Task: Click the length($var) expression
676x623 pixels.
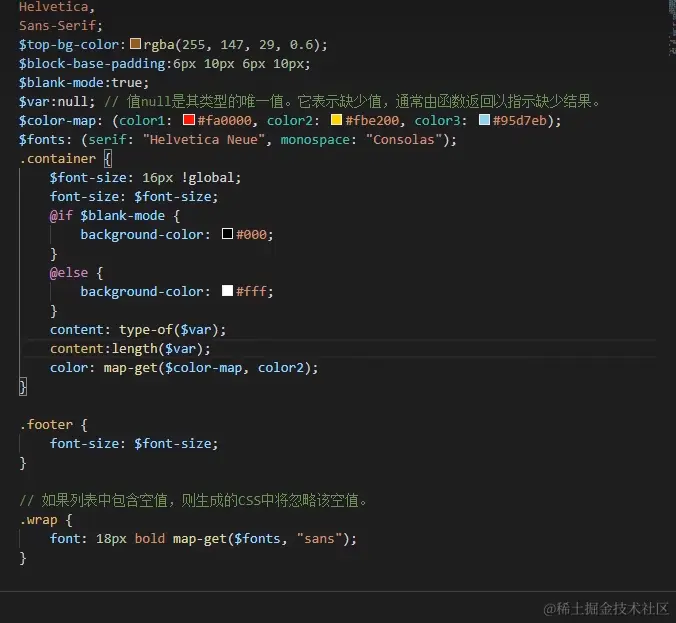Action: pyautogui.click(x=158, y=349)
